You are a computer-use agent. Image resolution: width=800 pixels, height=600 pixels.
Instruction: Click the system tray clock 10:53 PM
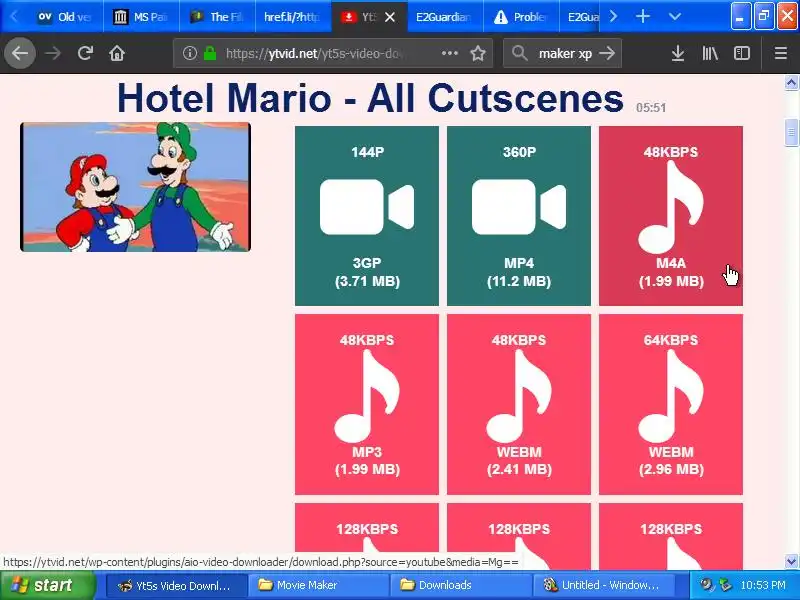tap(763, 585)
